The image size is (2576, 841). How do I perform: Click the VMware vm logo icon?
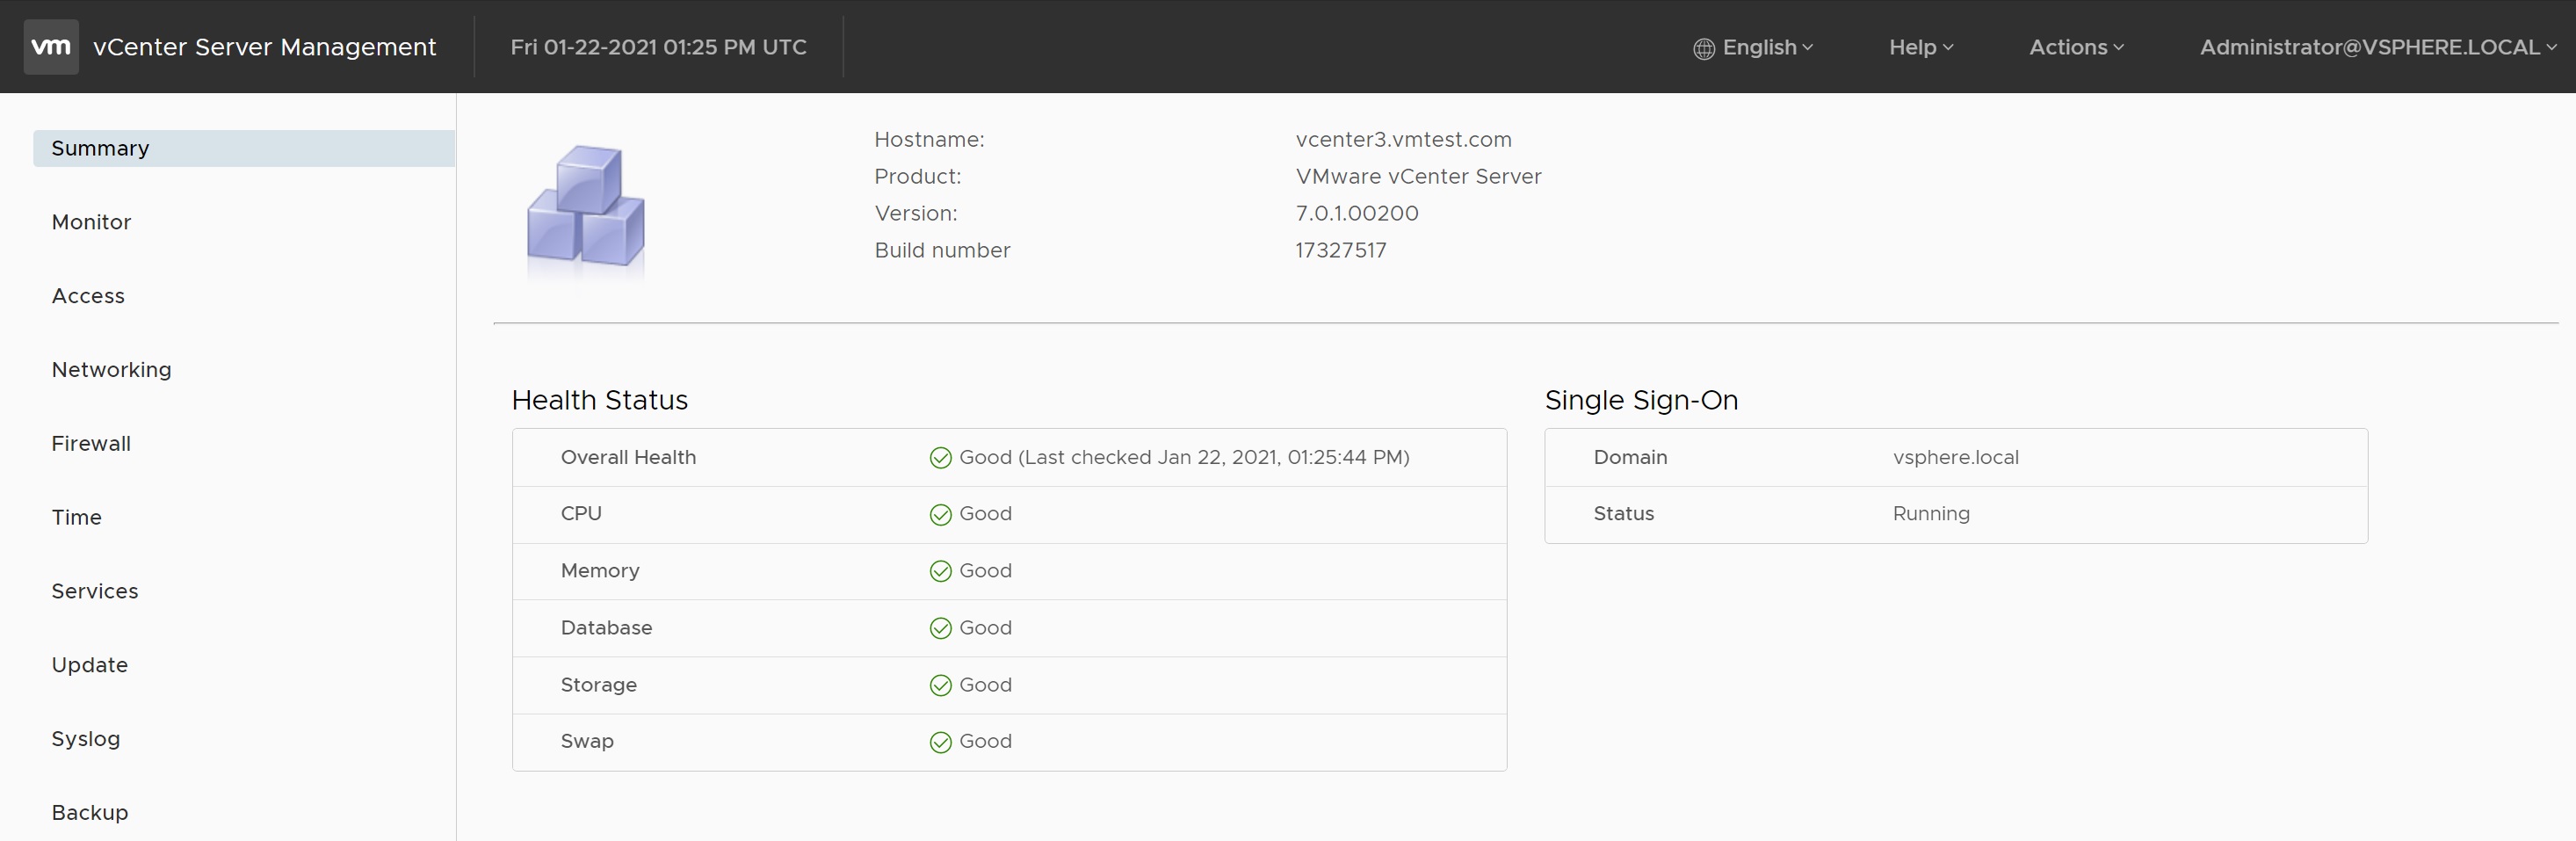pyautogui.click(x=51, y=47)
